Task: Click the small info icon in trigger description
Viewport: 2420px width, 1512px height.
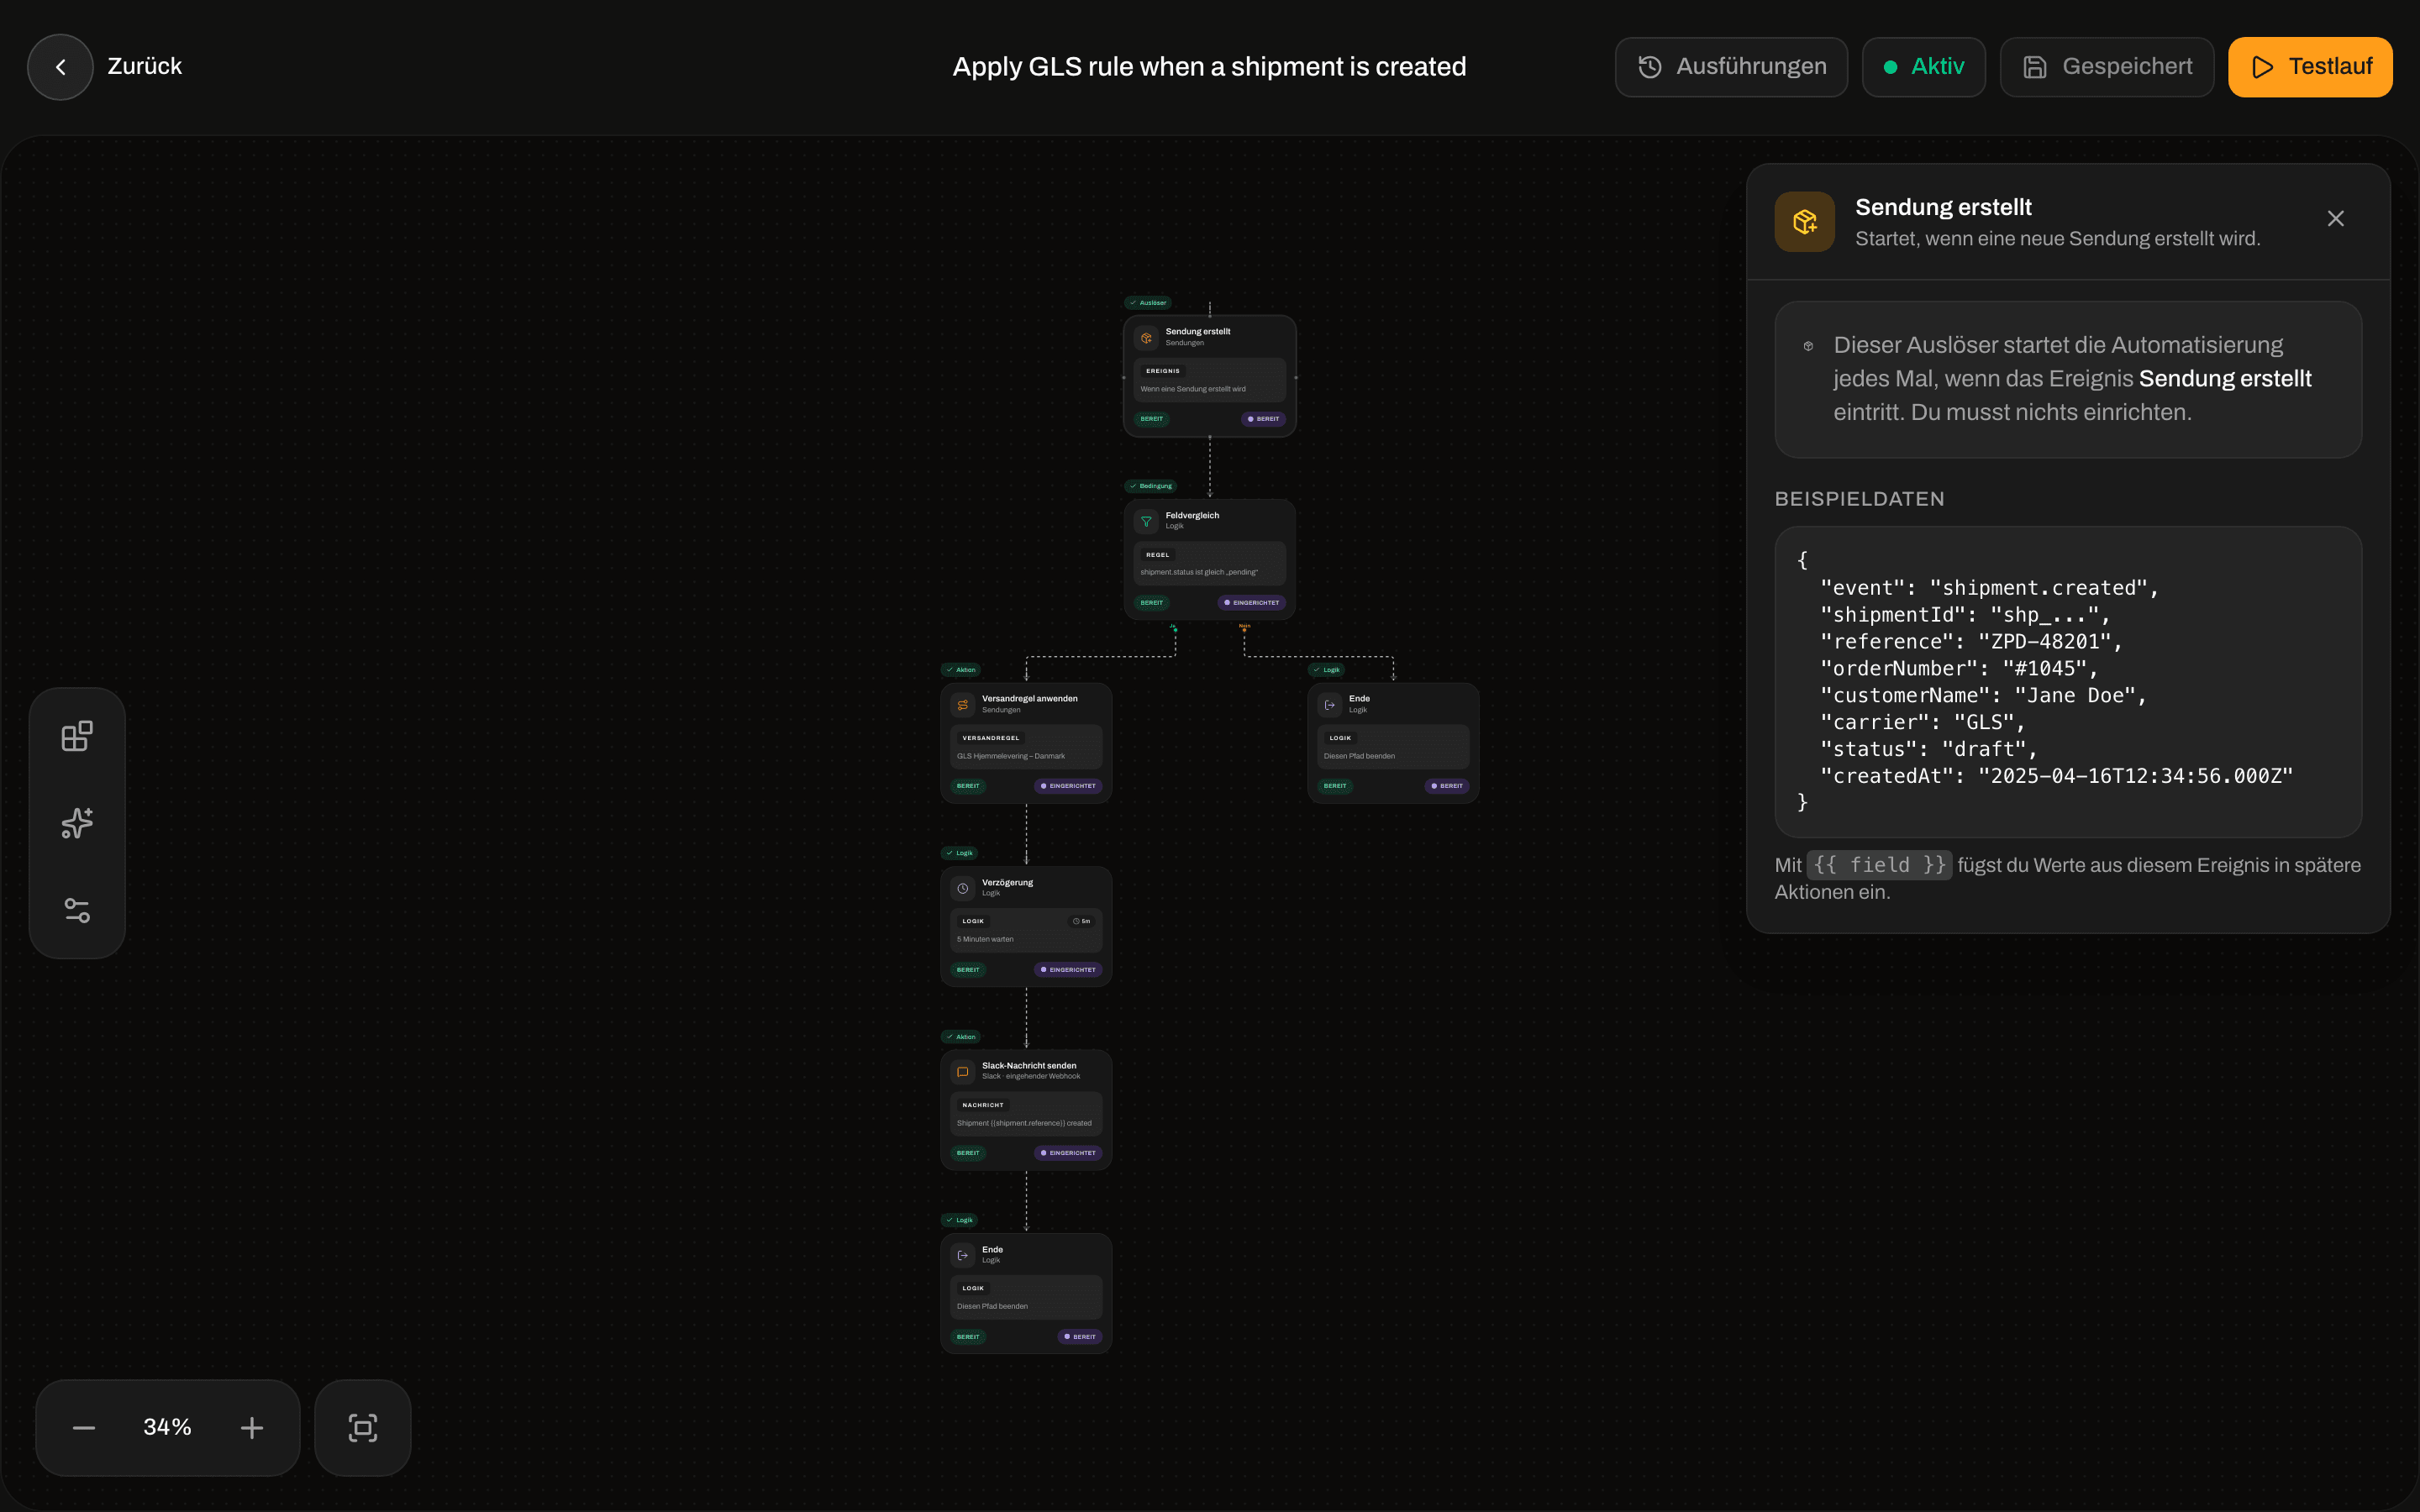Action: 1808,346
